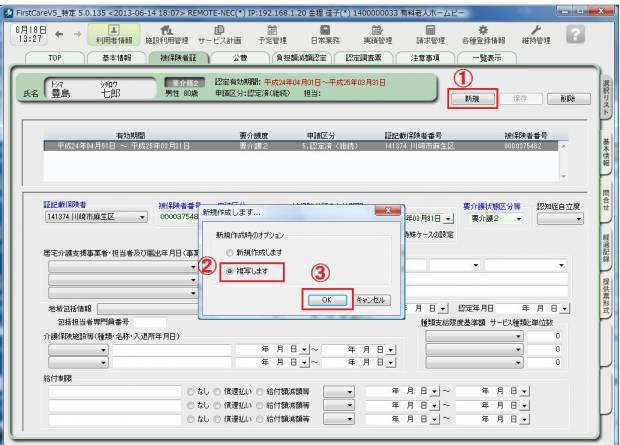The image size is (620, 445).
Task: Select the 複写します radio option
Action: coord(229,270)
